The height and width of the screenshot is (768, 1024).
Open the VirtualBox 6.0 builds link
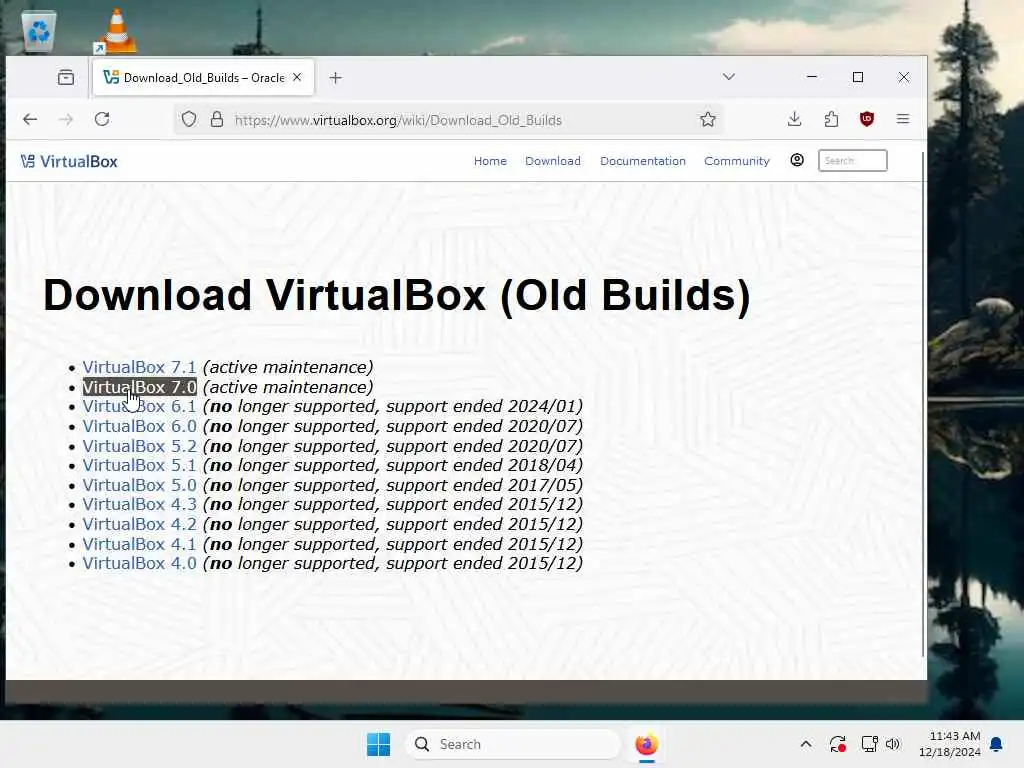click(x=139, y=426)
